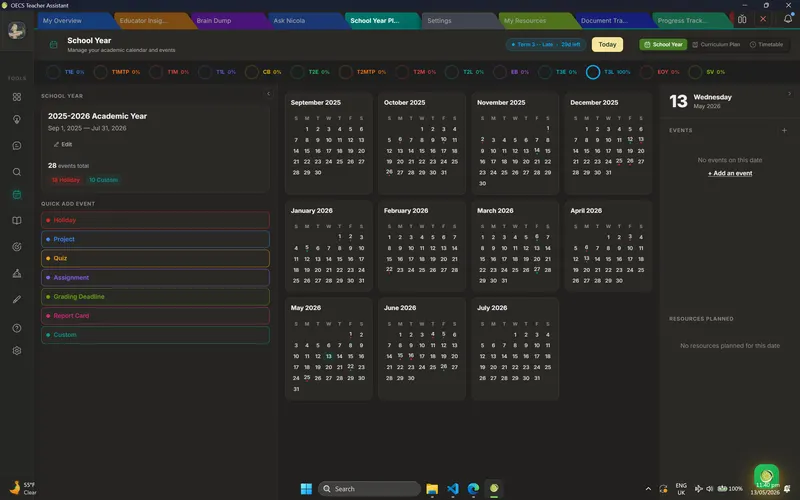Viewport: 800px width, 500px height.
Task: Select highlighted May 13 in May 2026
Action: (x=329, y=357)
